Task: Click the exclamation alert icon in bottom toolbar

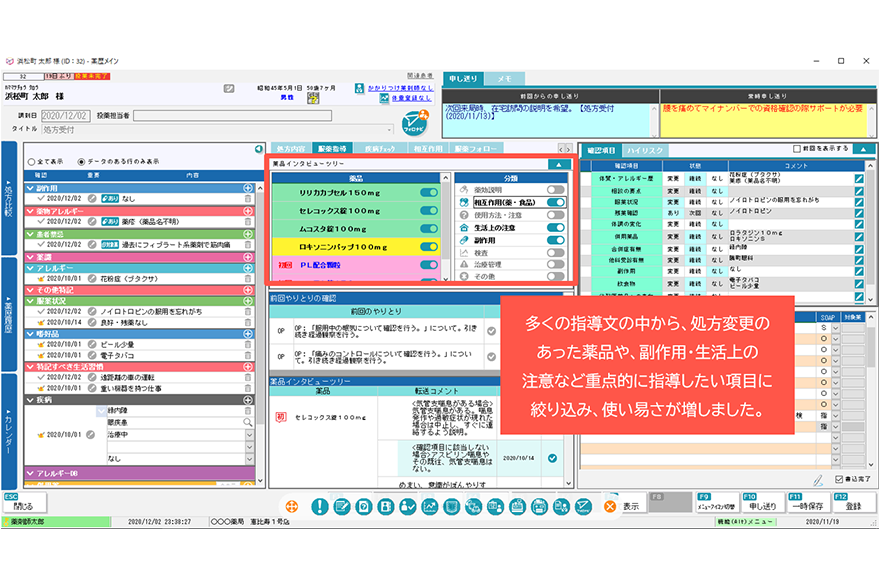Action: (320, 507)
